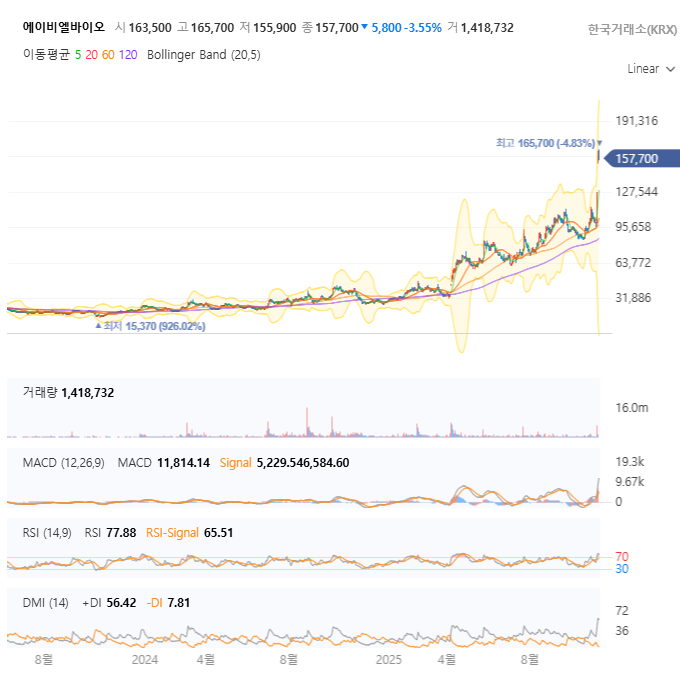Click the 31,886 price axis label
Viewport: 680px width, 697px height.
(x=633, y=297)
